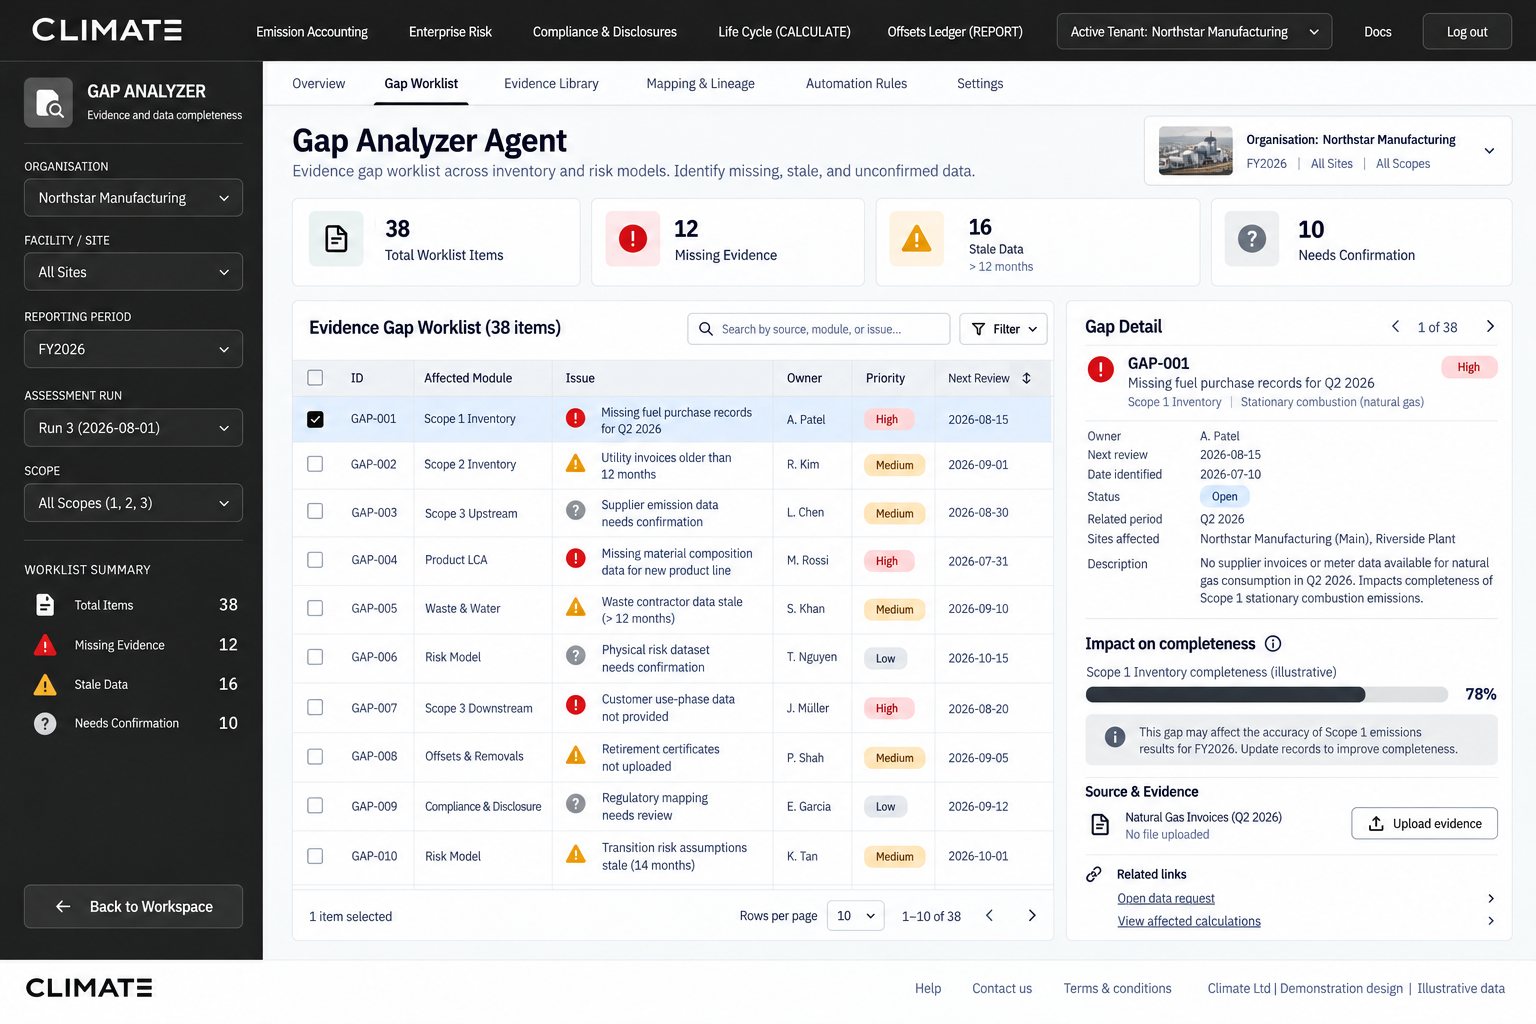Screen dimensions: 1536x1024
Task: Click the organisation facility thumbnail image
Action: click(x=1195, y=151)
